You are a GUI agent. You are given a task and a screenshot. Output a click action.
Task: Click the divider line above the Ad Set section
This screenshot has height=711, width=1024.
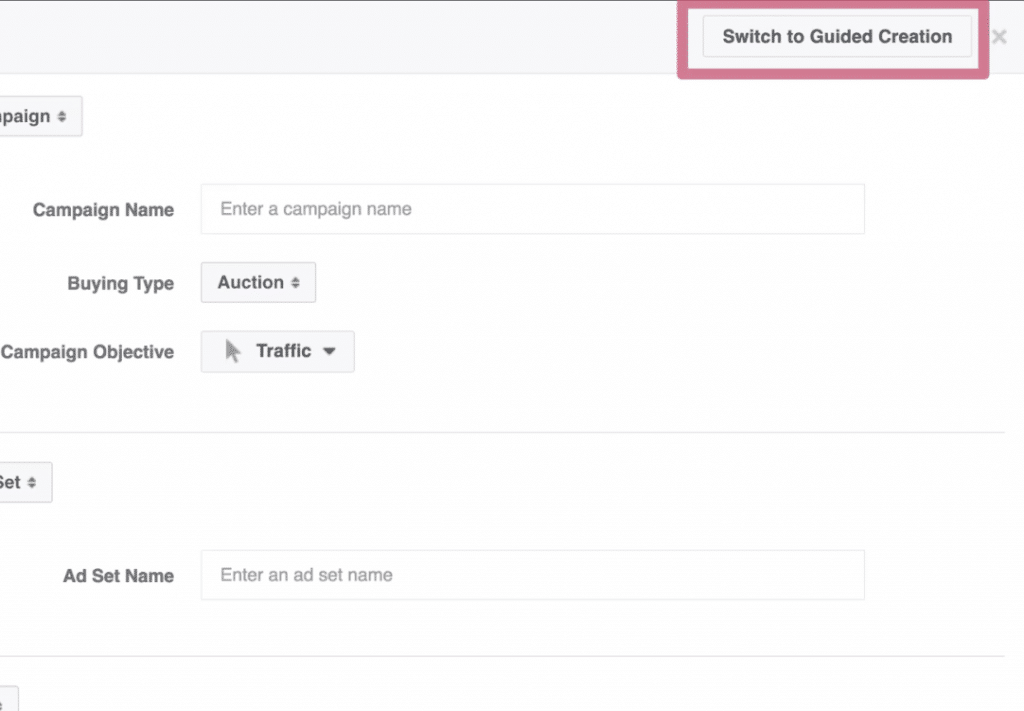coord(502,432)
